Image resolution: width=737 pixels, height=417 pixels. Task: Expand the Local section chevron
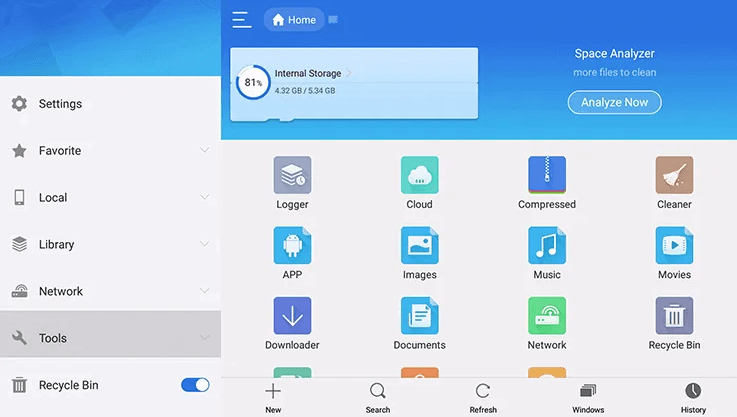(204, 197)
